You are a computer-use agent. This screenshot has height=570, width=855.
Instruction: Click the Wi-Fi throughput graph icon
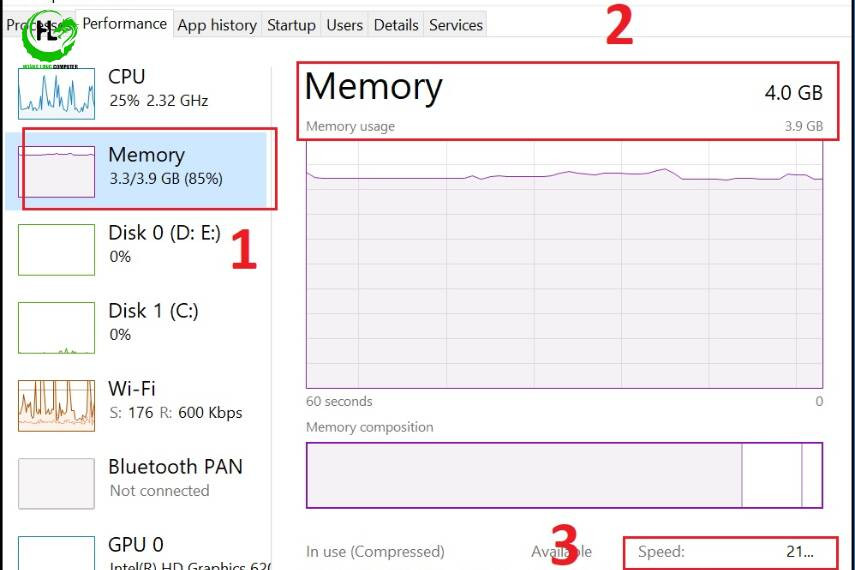pyautogui.click(x=56, y=406)
